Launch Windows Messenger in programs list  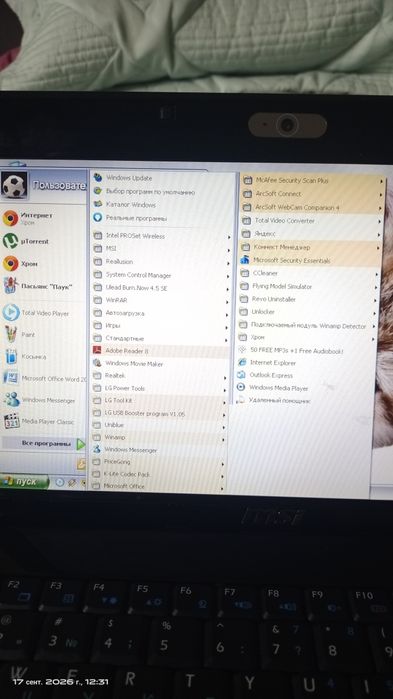click(x=158, y=450)
